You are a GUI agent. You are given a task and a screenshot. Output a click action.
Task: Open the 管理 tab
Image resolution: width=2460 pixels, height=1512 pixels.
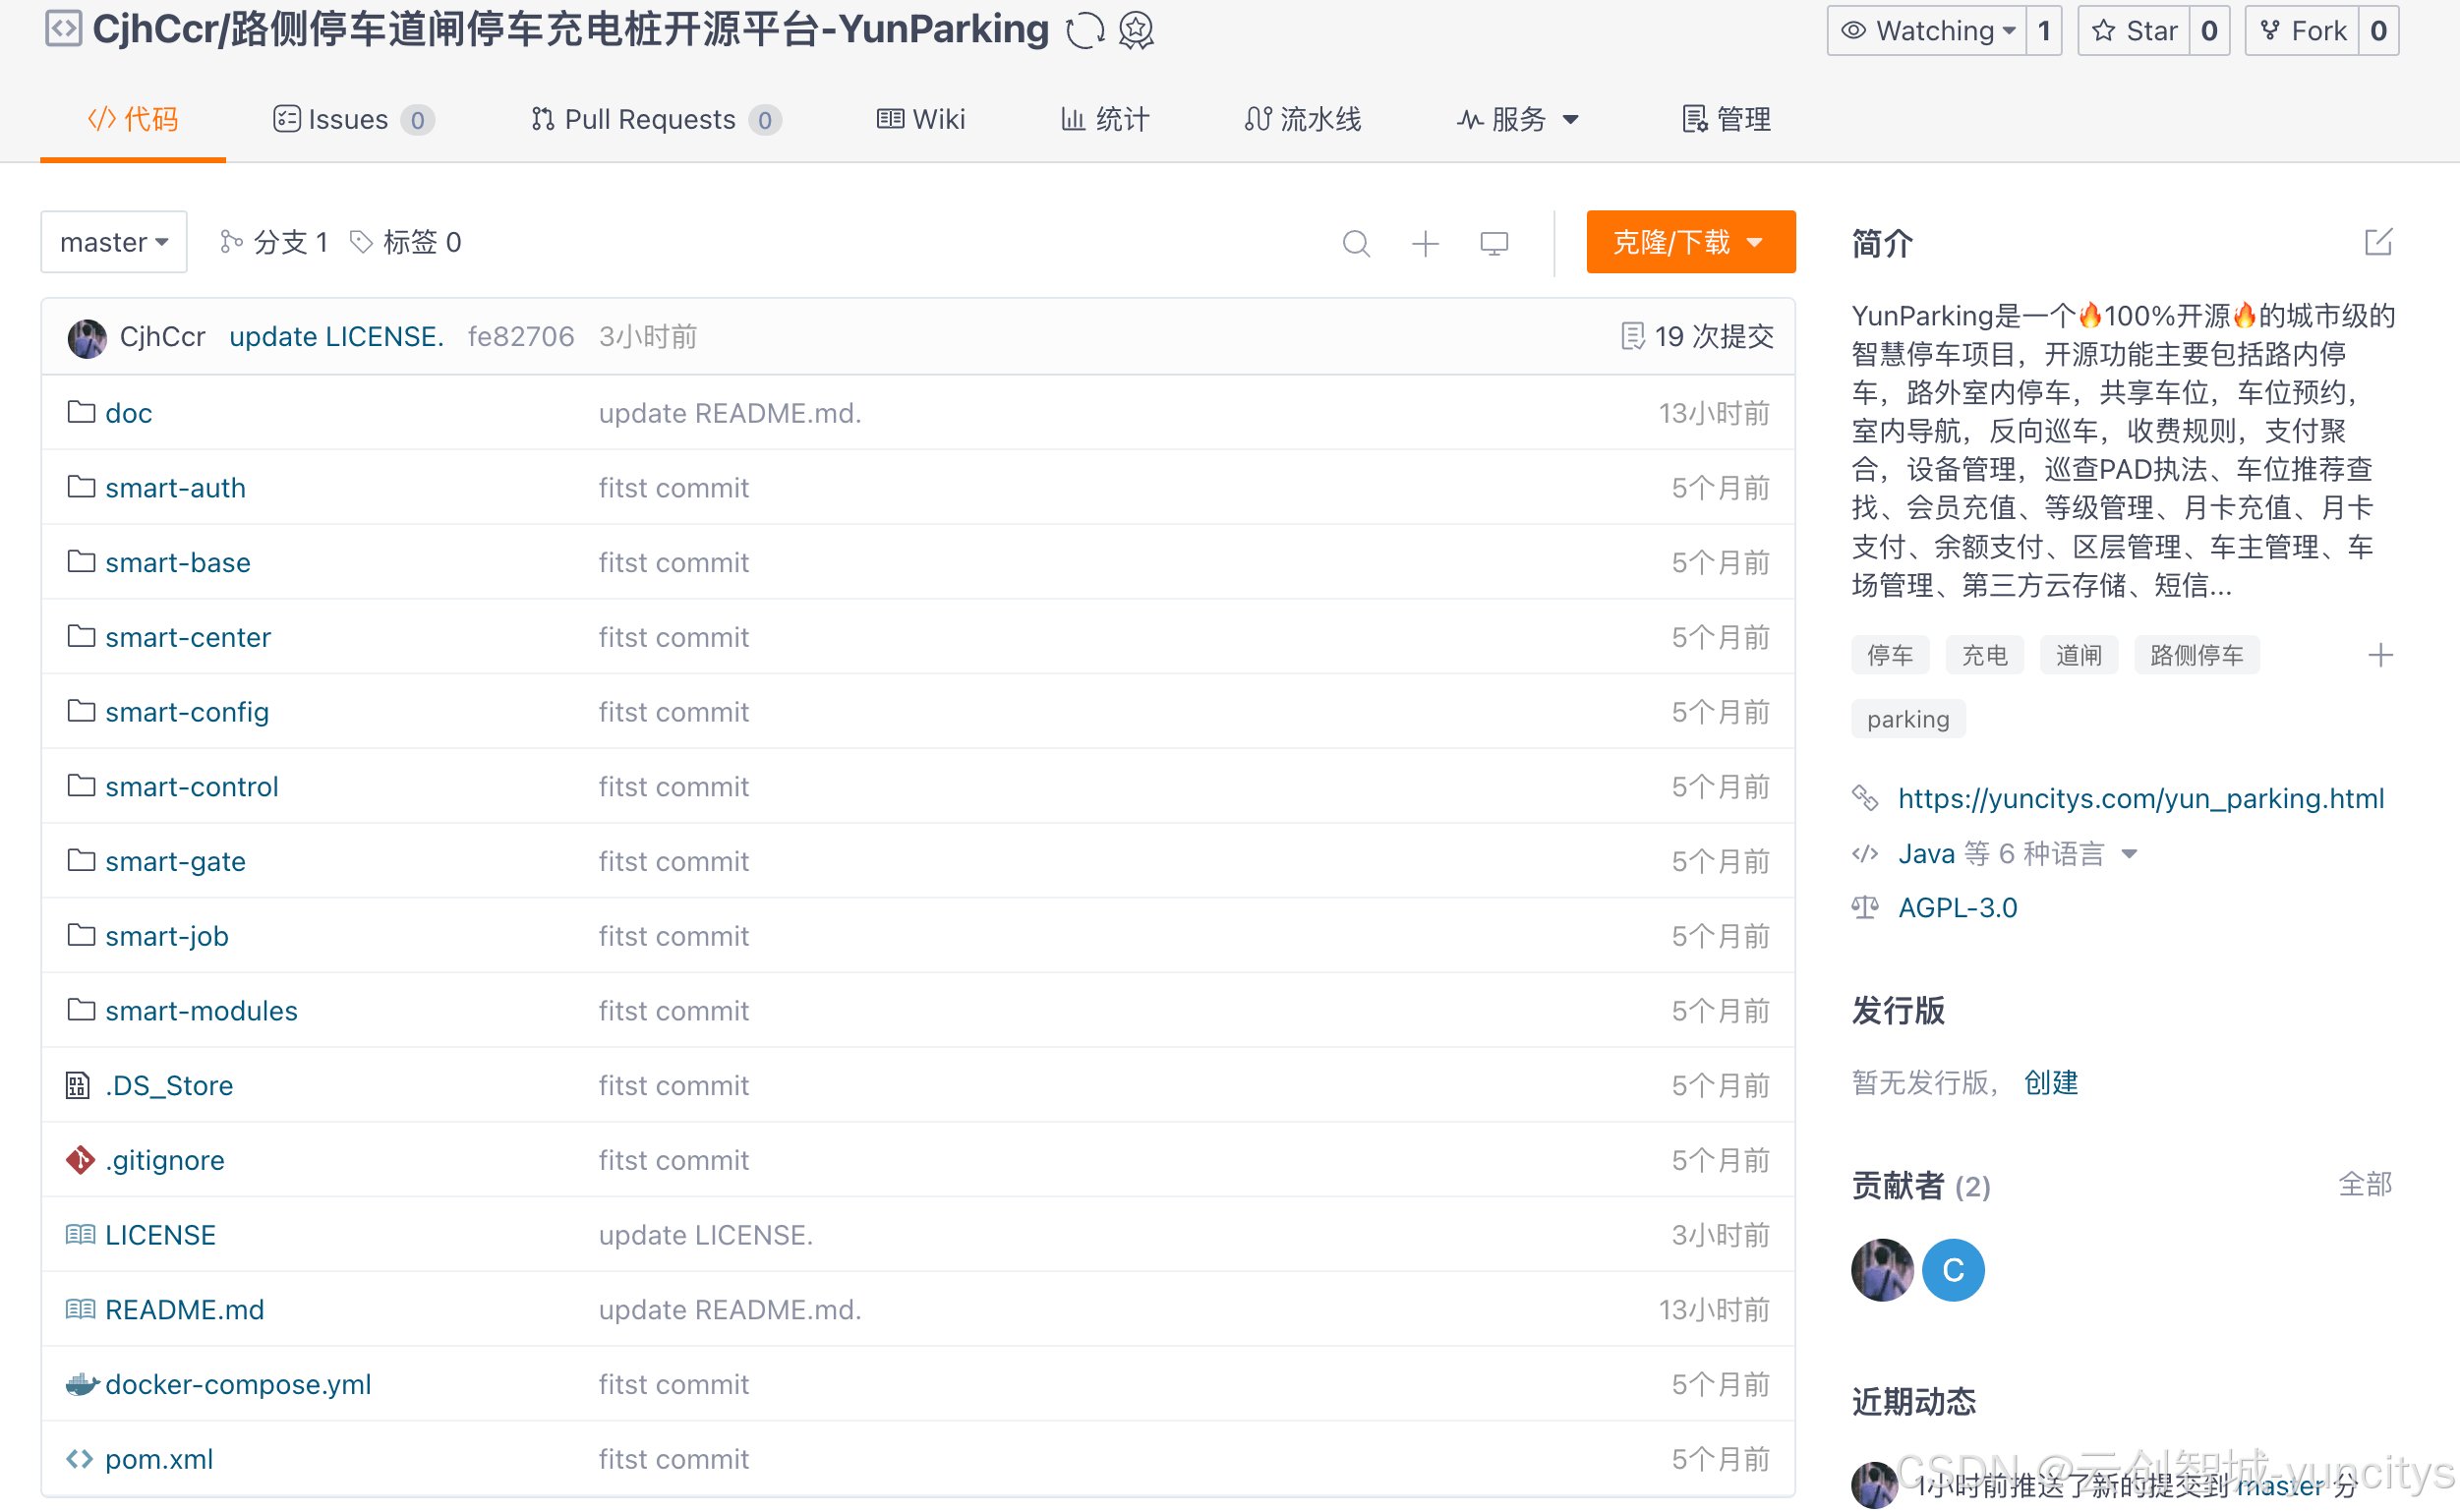point(1726,120)
